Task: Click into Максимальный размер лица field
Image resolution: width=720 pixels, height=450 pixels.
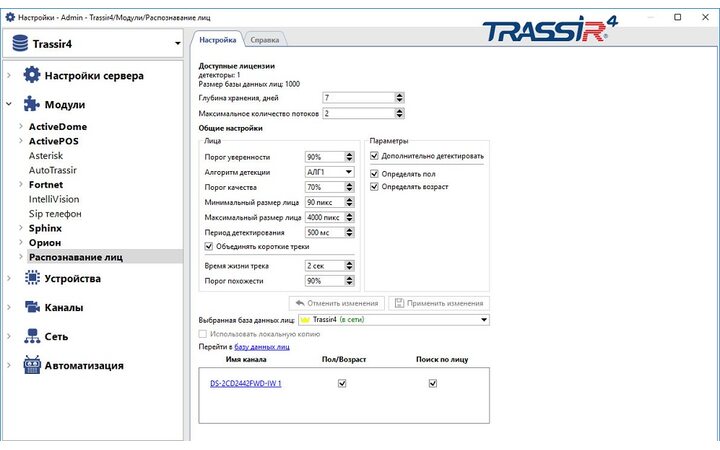Action: [325, 217]
